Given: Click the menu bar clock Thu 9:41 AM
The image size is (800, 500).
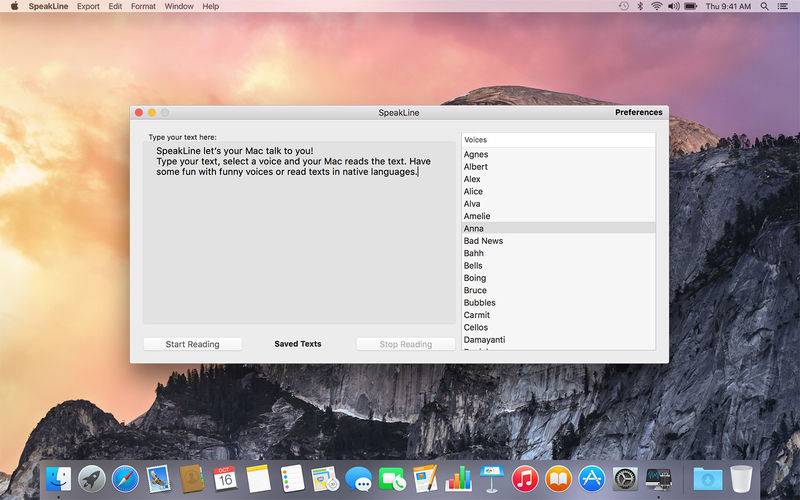Looking at the screenshot, I should 728,6.
